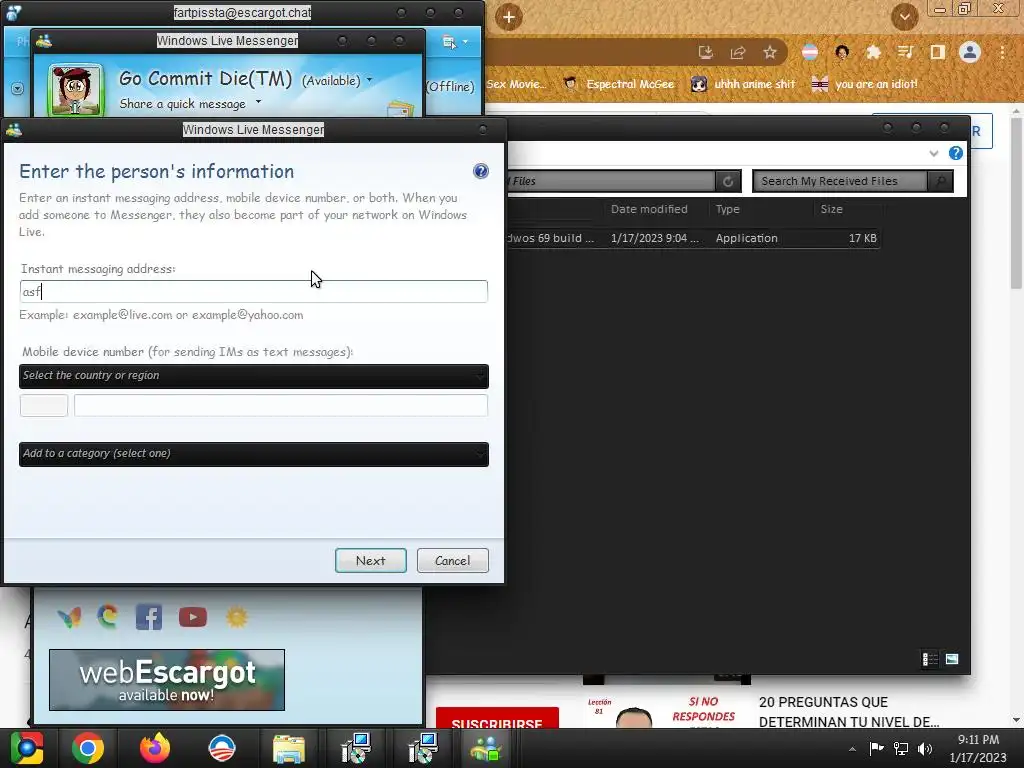This screenshot has width=1024, height=768.
Task: Click the network tray icon
Action: 901,748
